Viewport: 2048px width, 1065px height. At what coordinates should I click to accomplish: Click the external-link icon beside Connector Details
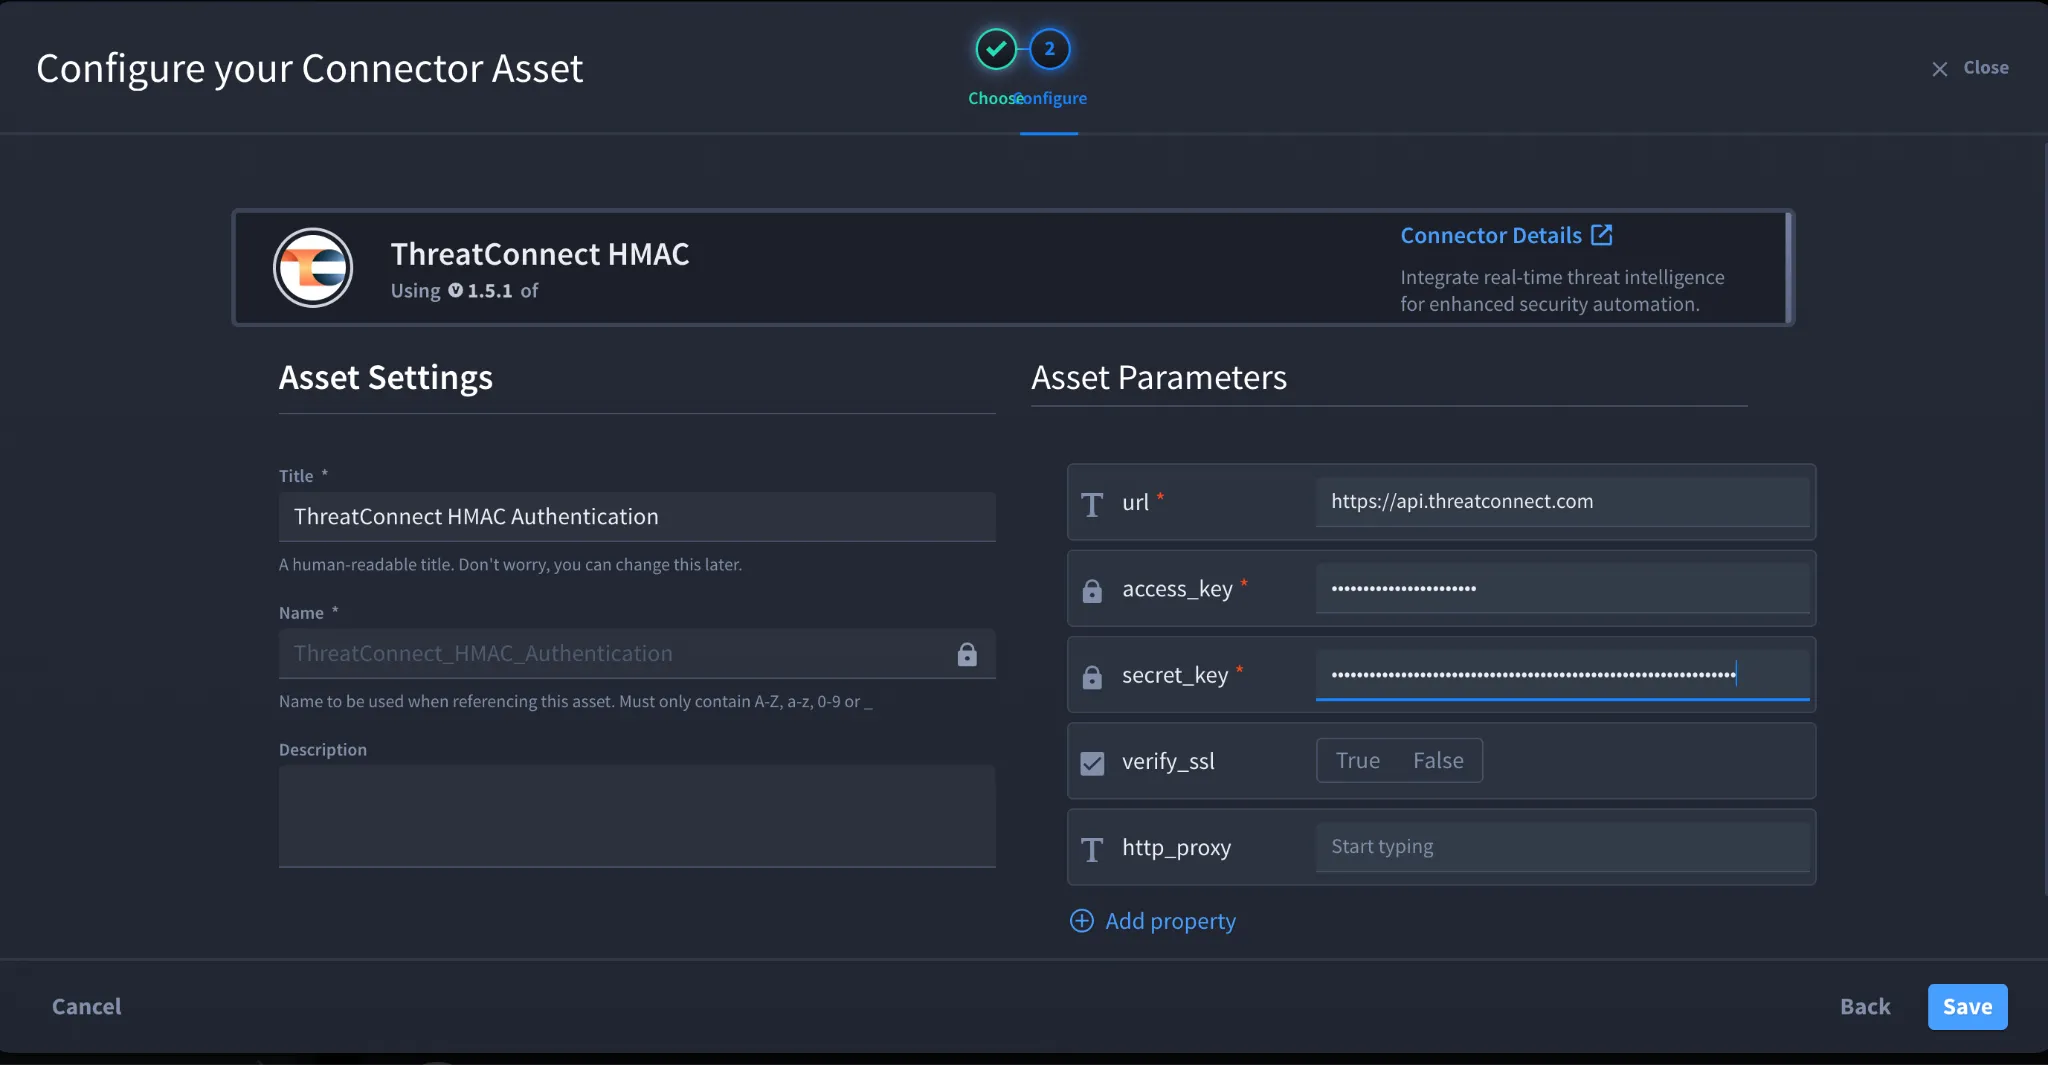1601,235
